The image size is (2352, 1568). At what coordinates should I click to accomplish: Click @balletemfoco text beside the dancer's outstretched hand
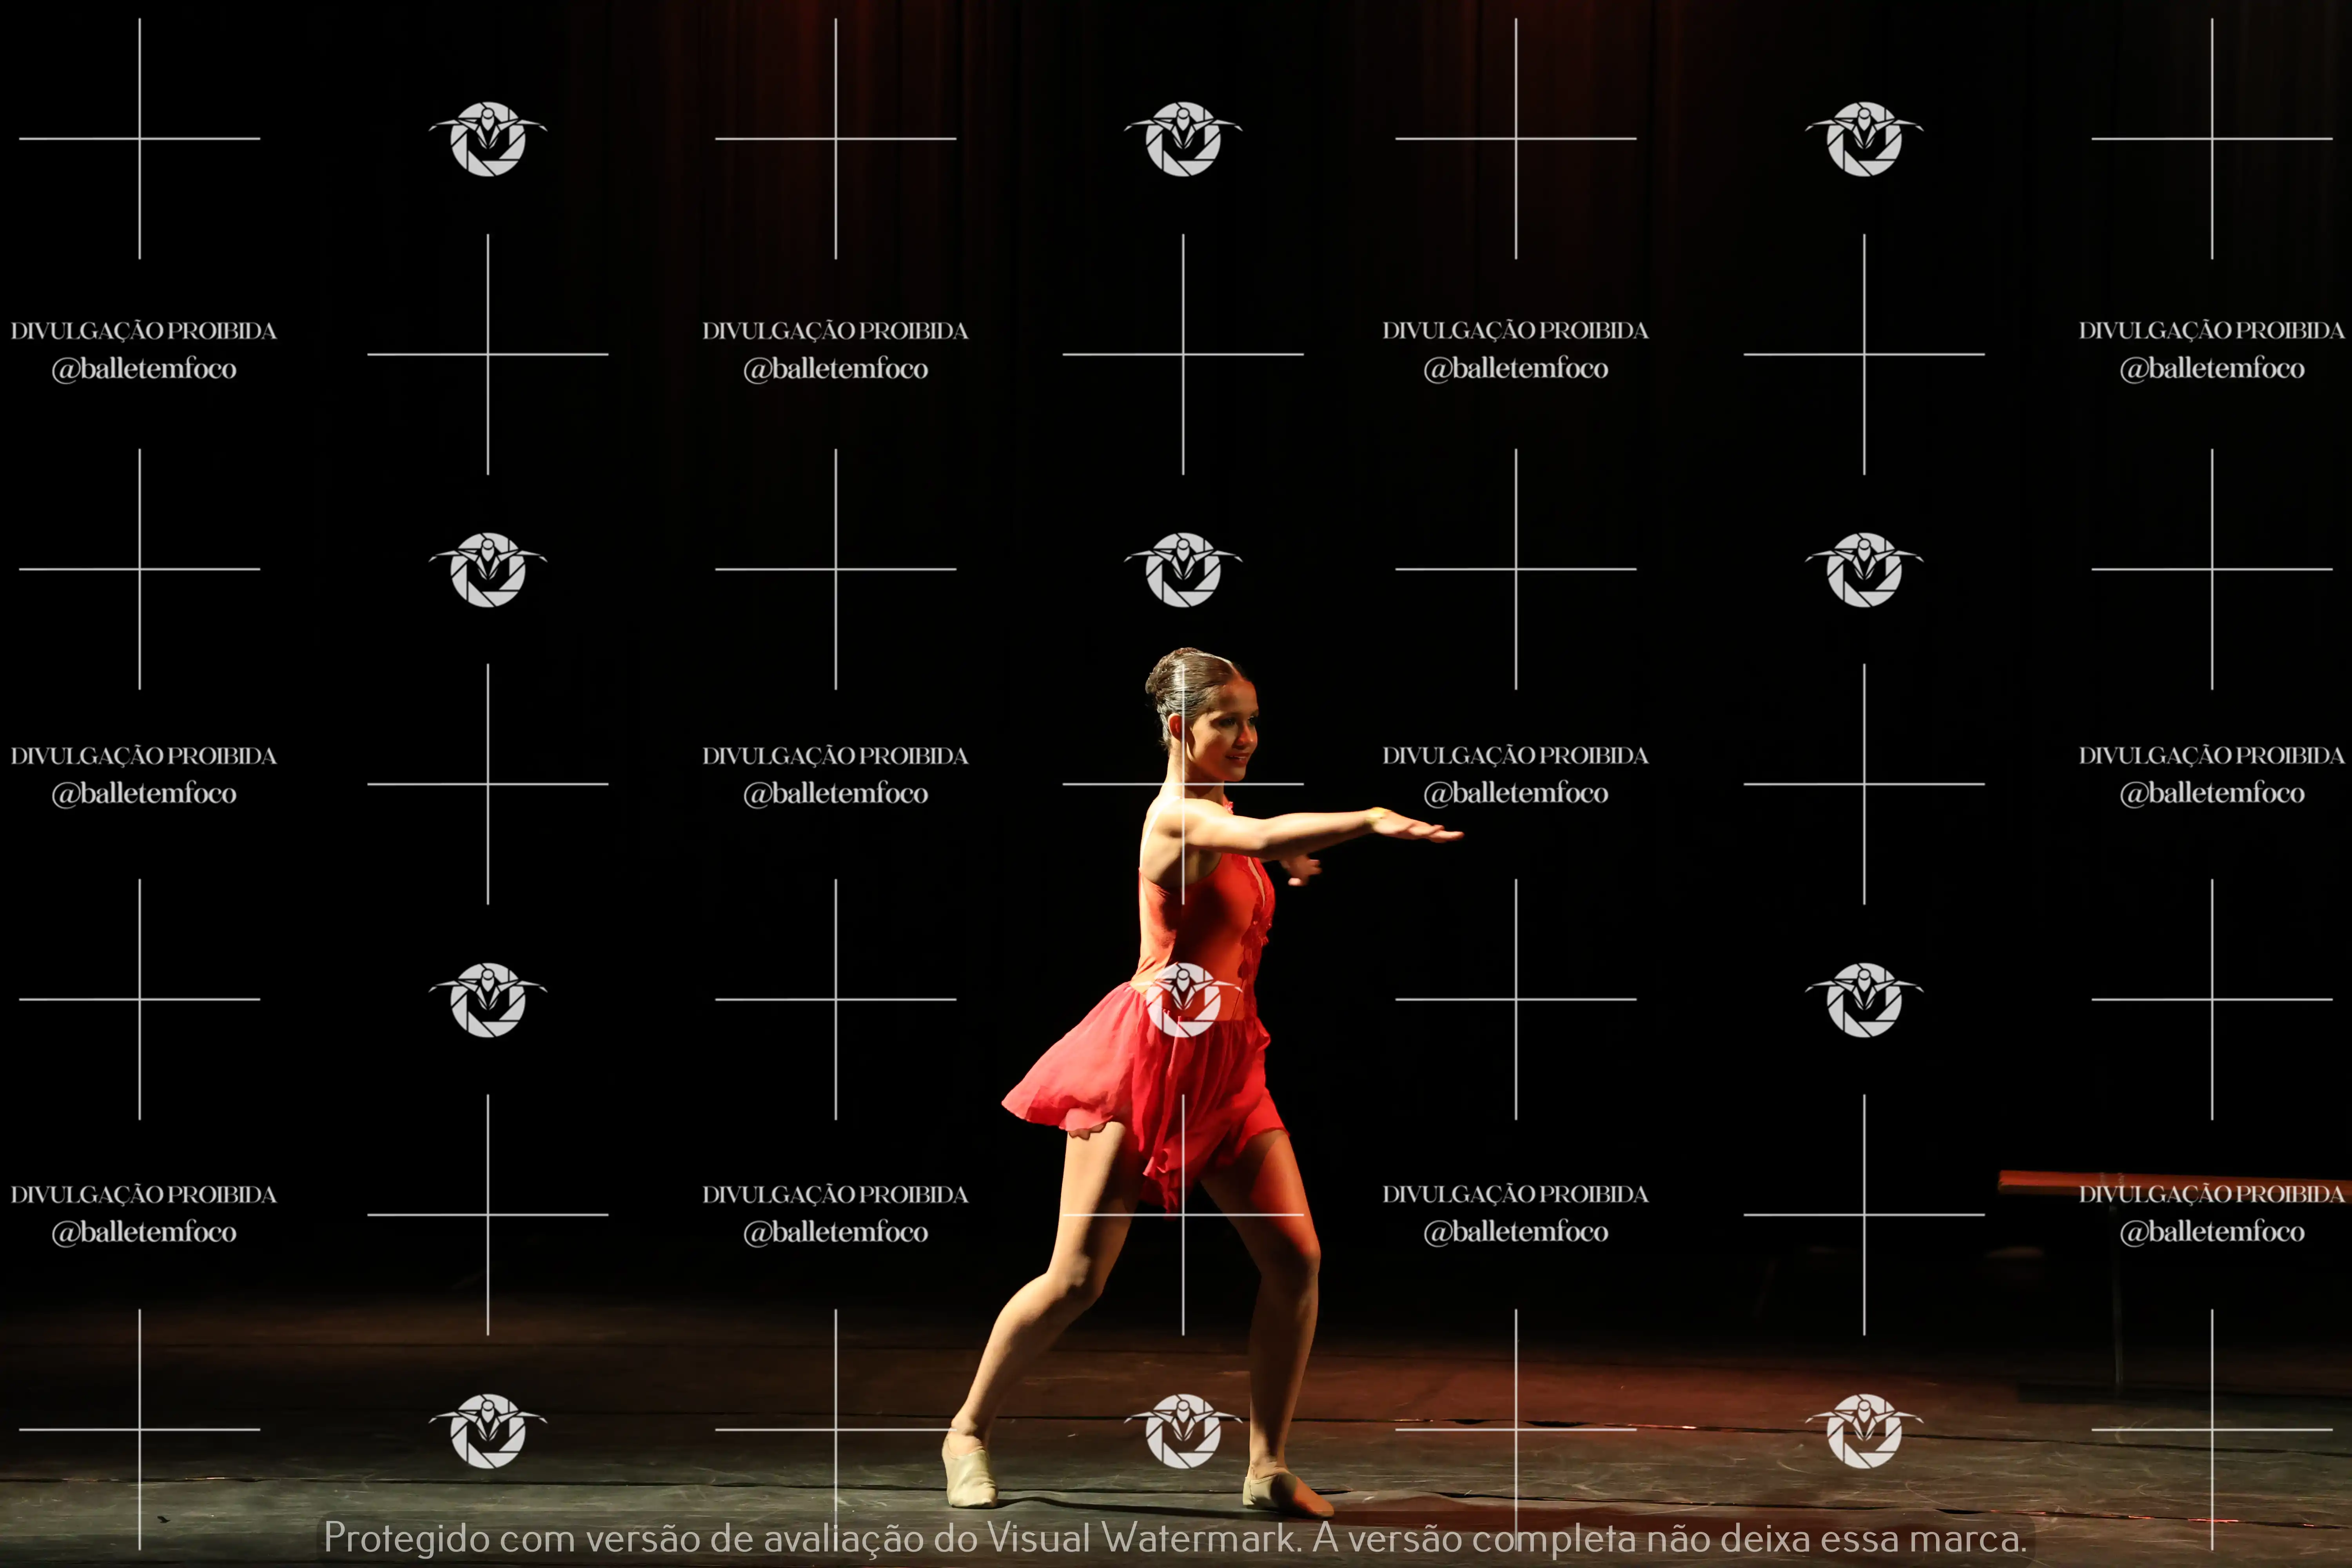[1515, 793]
